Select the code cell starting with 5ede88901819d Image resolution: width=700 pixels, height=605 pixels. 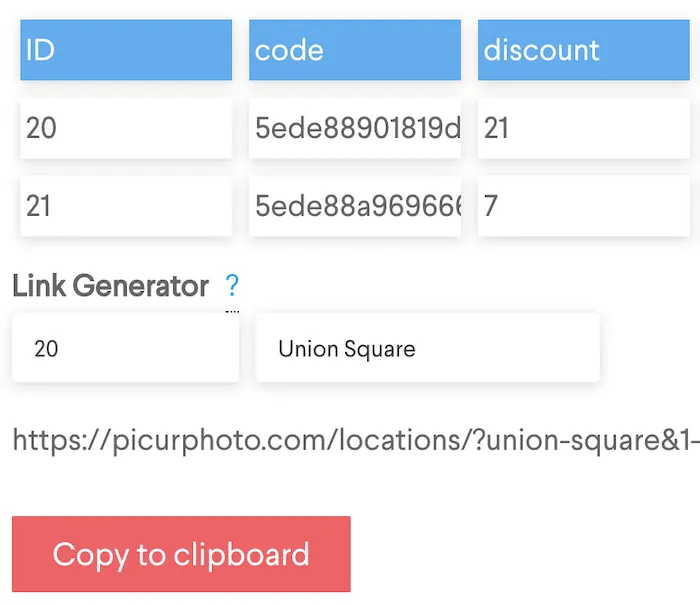point(354,128)
